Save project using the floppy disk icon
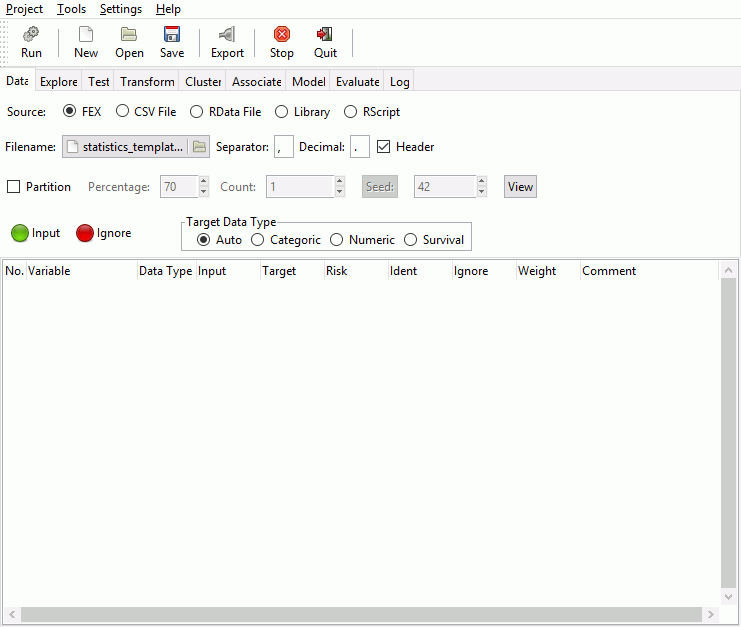The height and width of the screenshot is (627, 741). (172, 34)
